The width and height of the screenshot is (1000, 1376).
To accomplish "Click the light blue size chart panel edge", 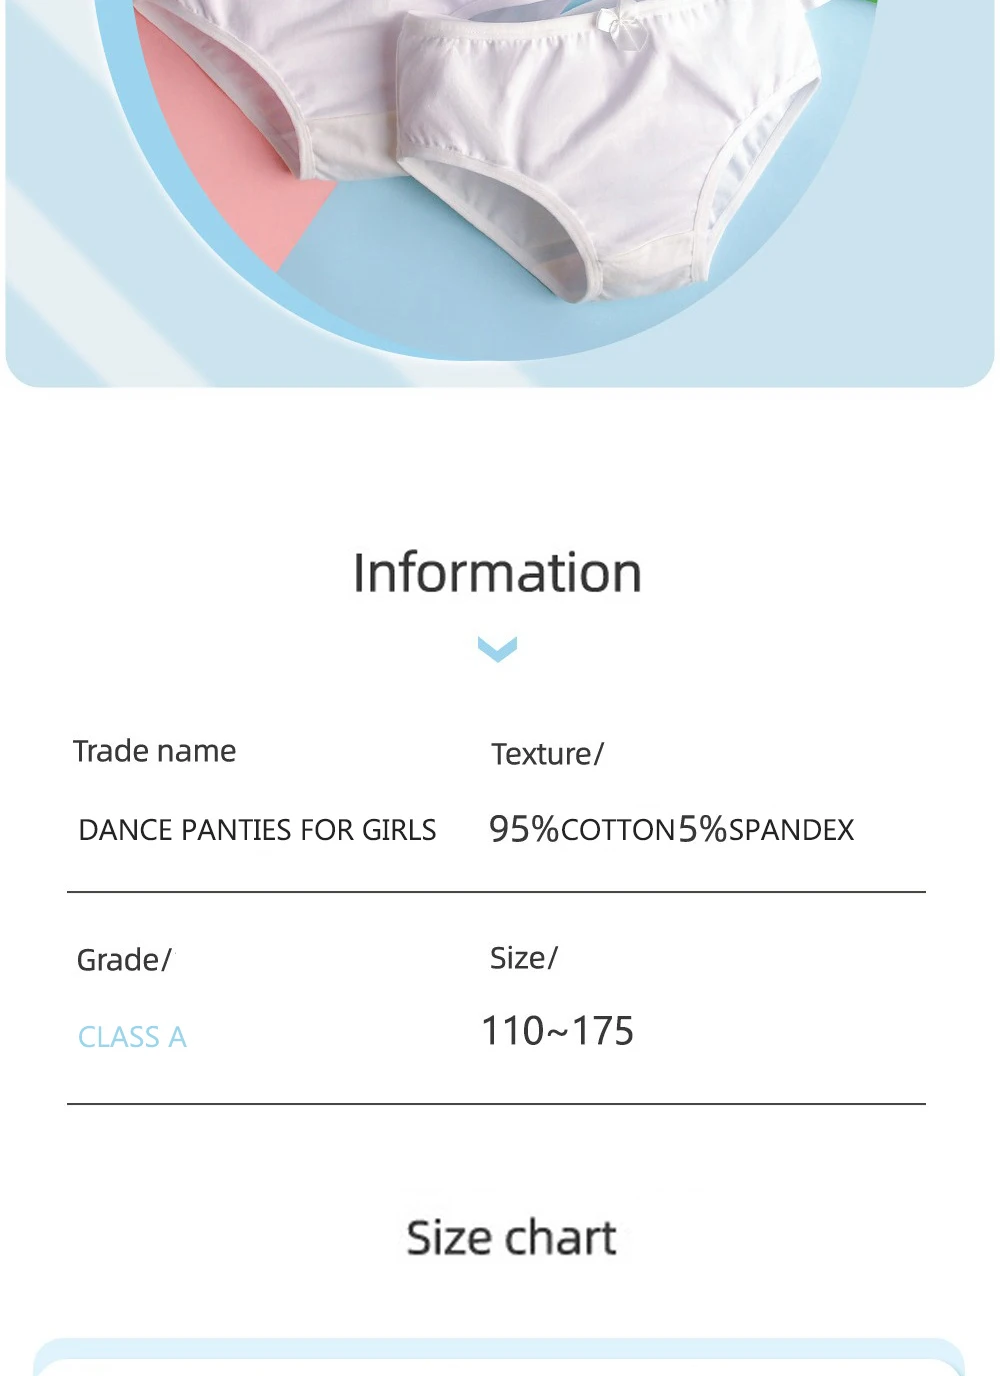I will pos(498,1349).
